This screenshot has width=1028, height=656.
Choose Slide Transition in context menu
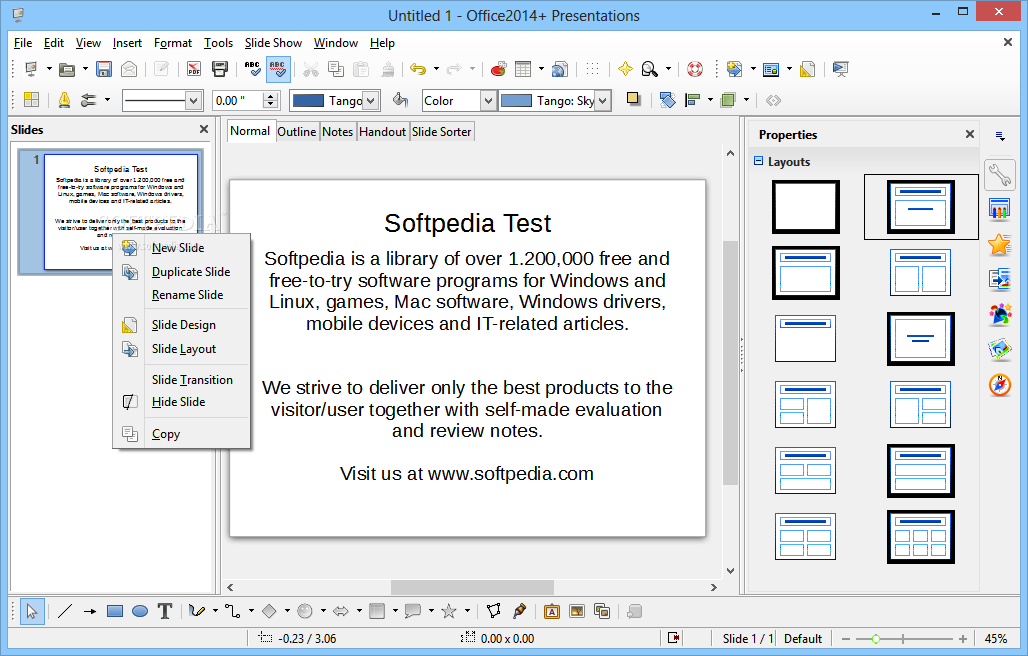coord(182,379)
